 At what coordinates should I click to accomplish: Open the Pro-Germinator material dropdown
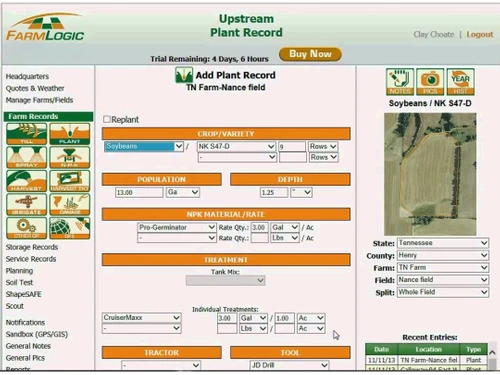coord(177,227)
